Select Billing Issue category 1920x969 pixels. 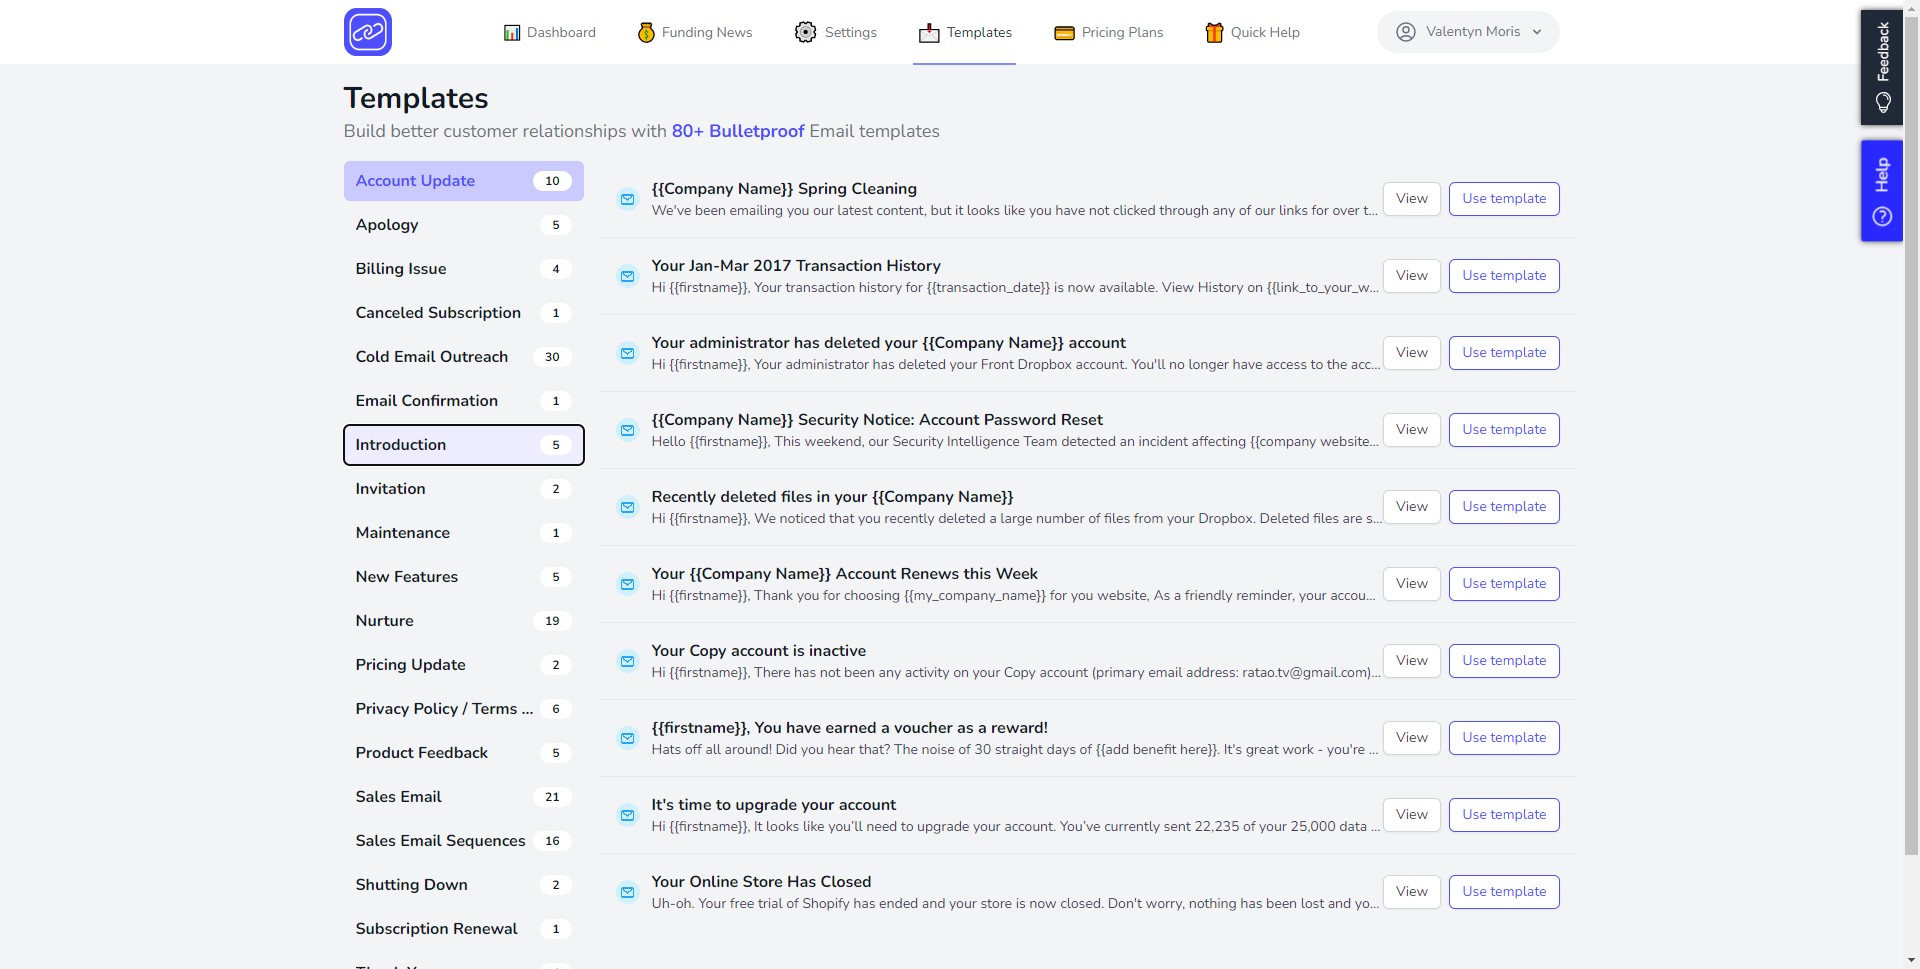(x=463, y=269)
